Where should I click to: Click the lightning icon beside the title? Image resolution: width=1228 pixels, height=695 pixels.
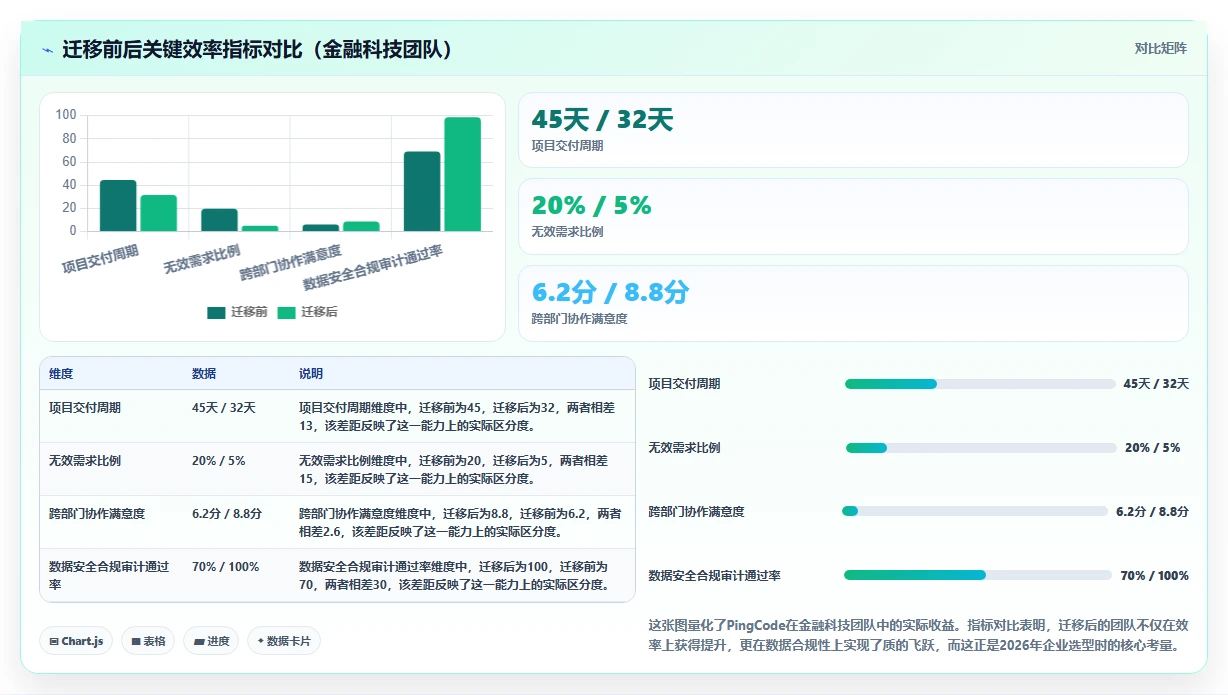[x=48, y=49]
